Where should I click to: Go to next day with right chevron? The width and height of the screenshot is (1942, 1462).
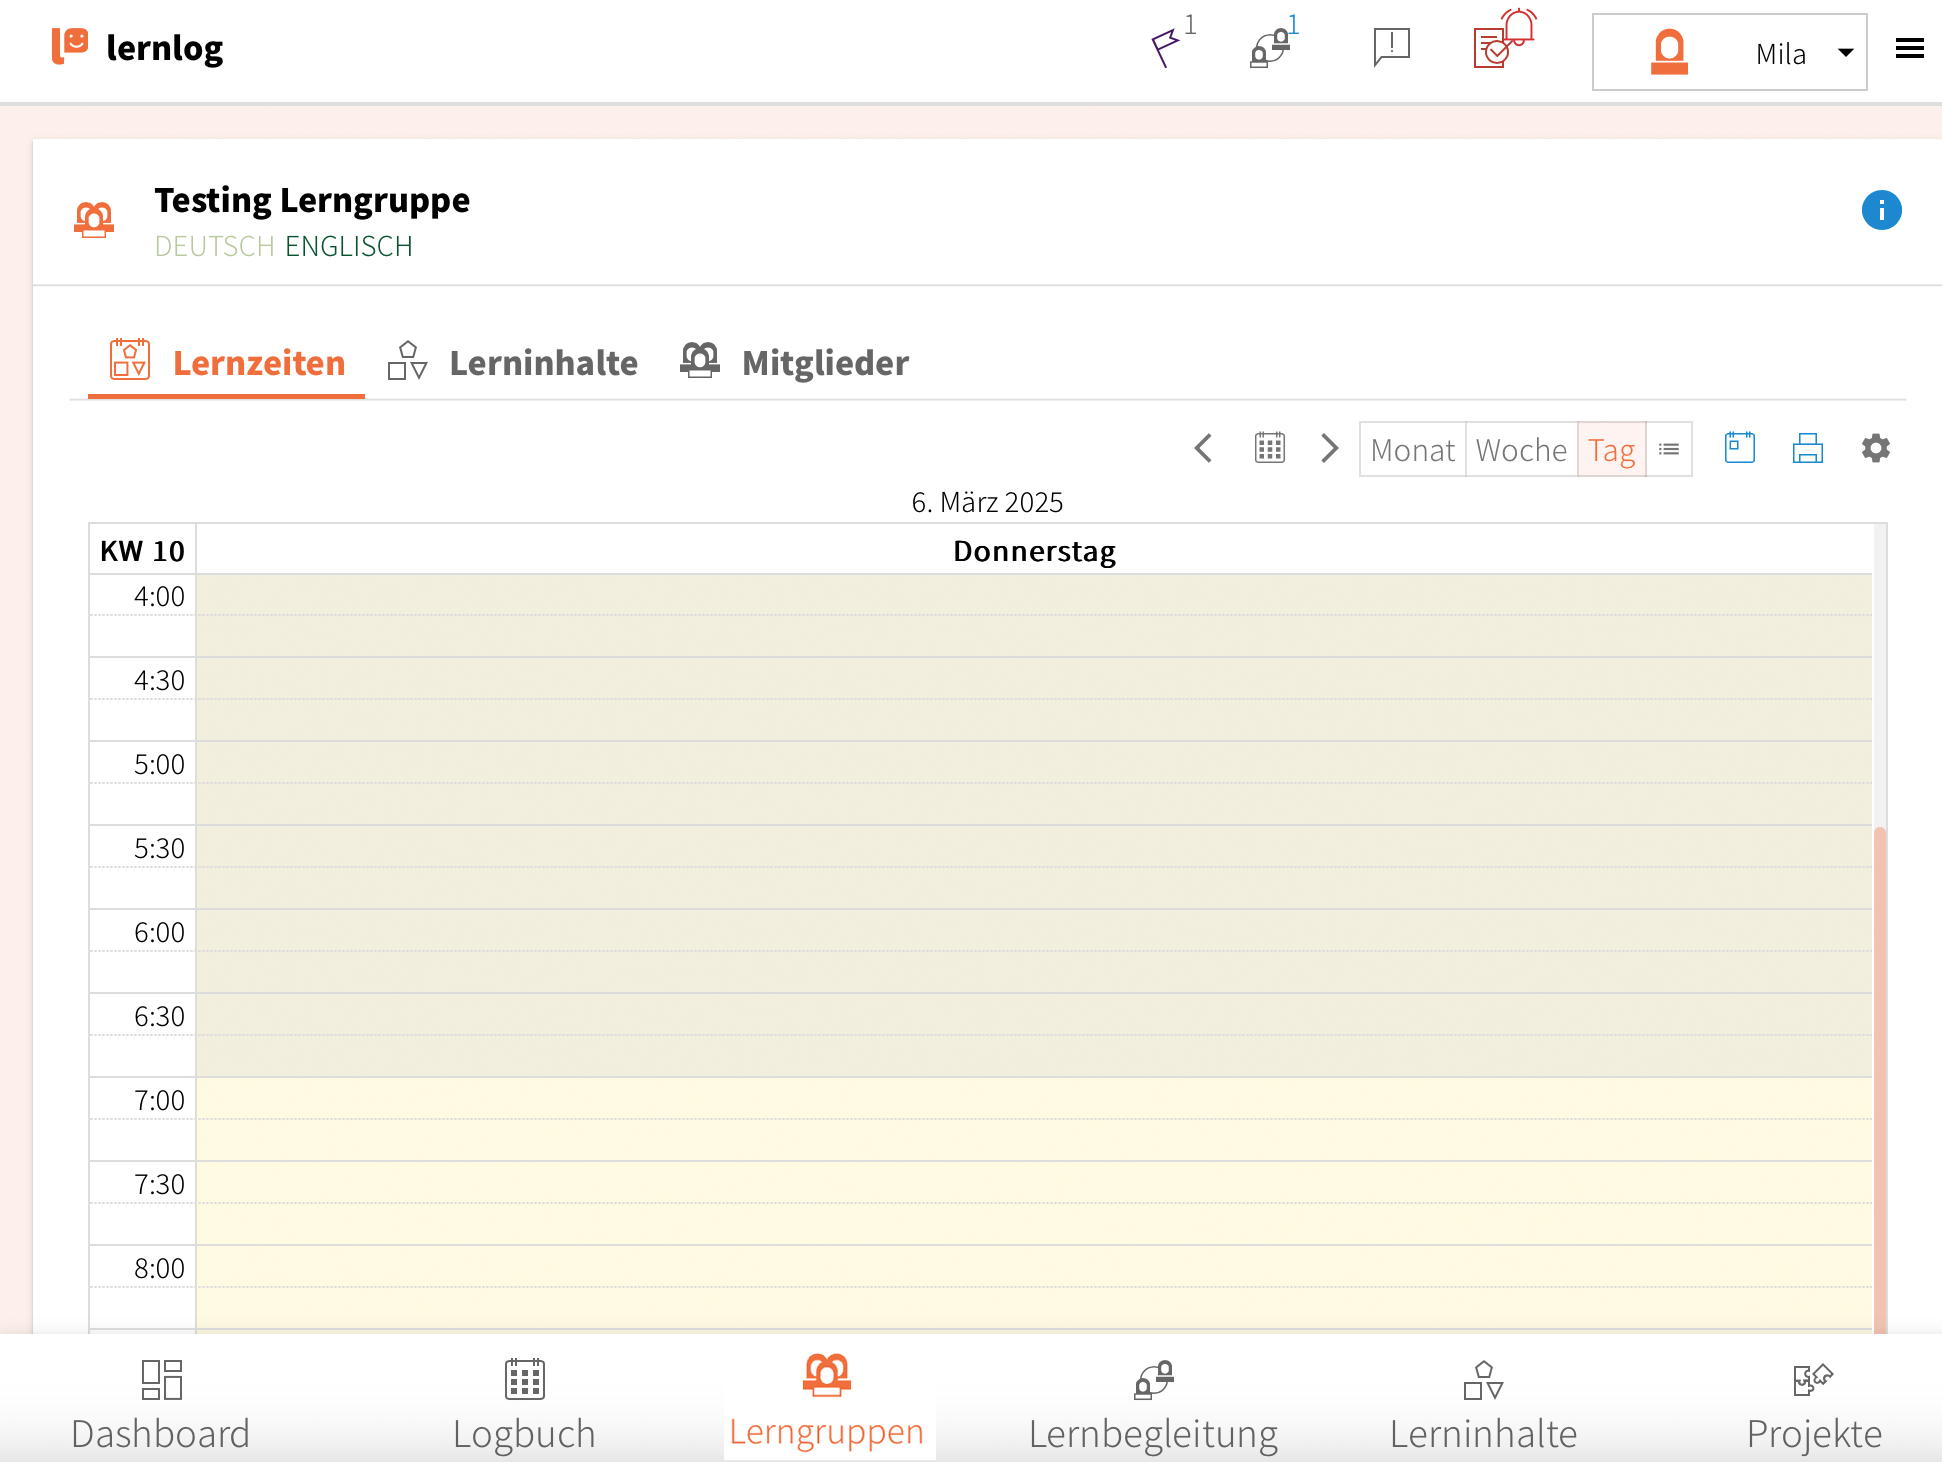(1329, 448)
